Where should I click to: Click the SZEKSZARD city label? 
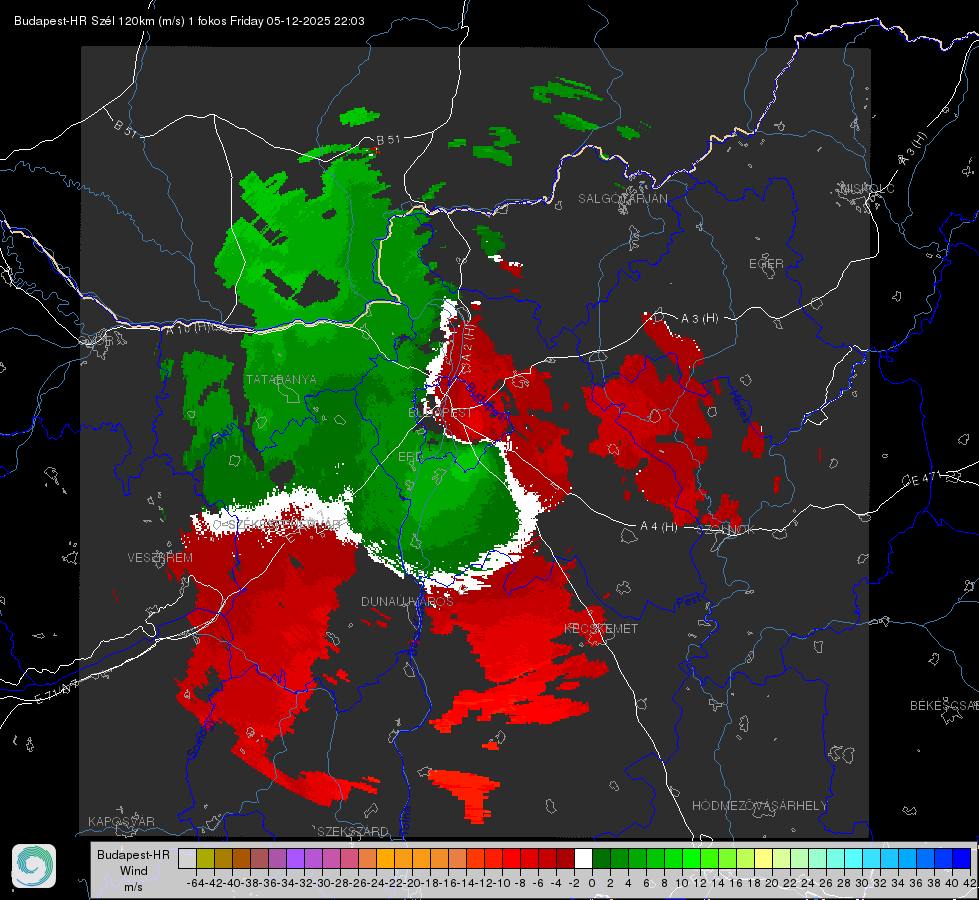pyautogui.click(x=353, y=831)
